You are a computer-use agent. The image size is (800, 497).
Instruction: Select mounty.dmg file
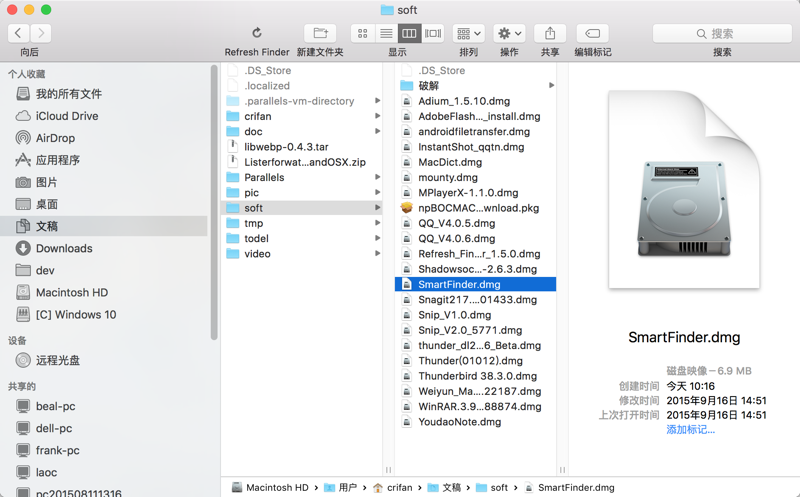click(476, 178)
